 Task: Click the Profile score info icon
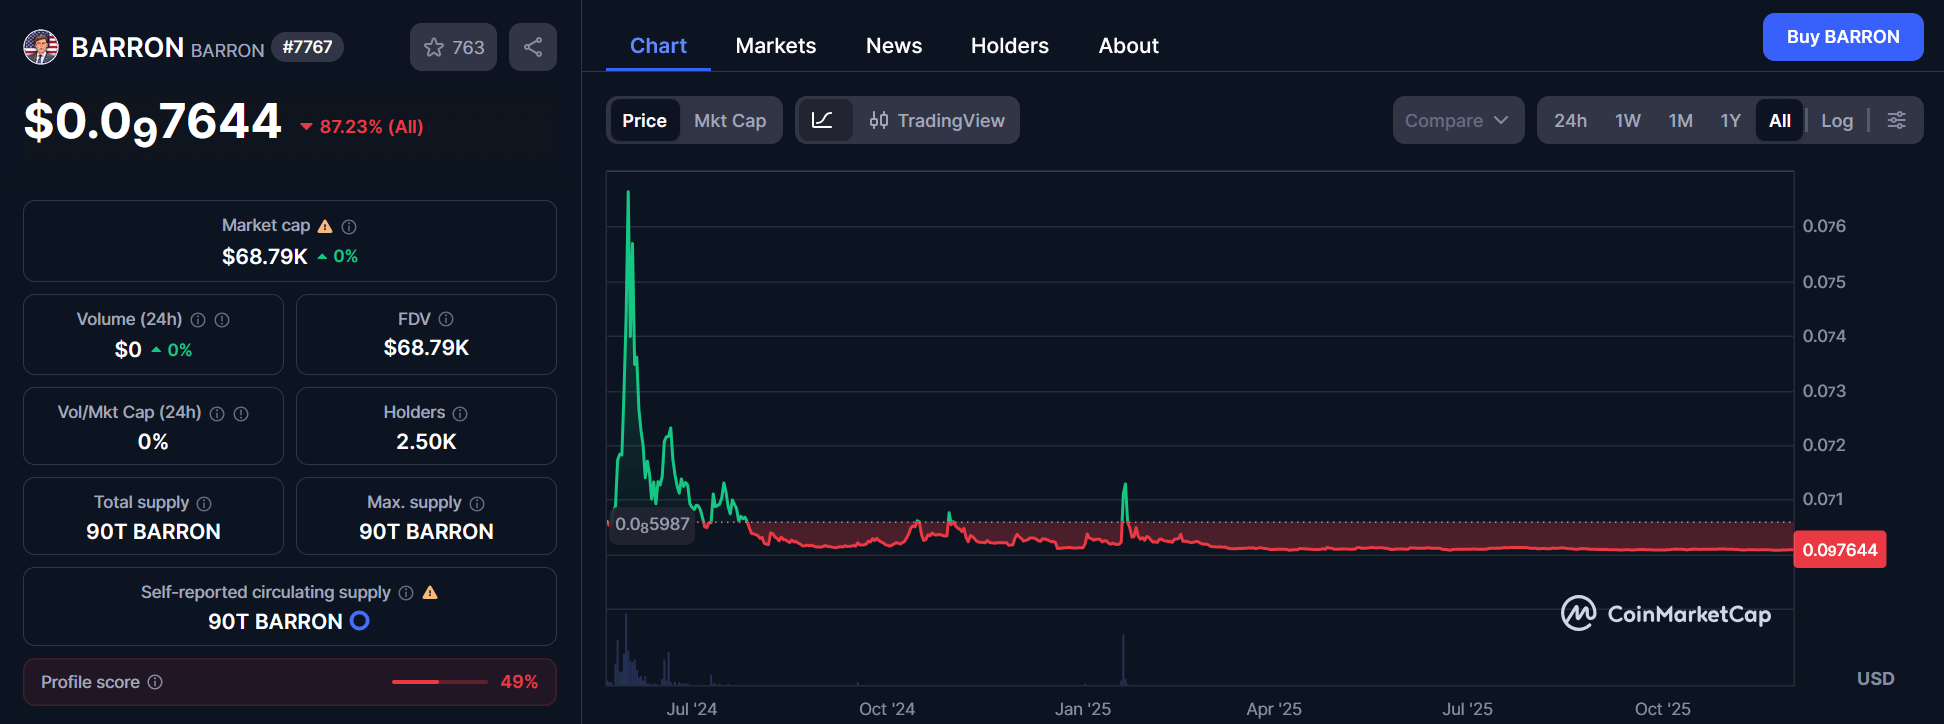155,682
